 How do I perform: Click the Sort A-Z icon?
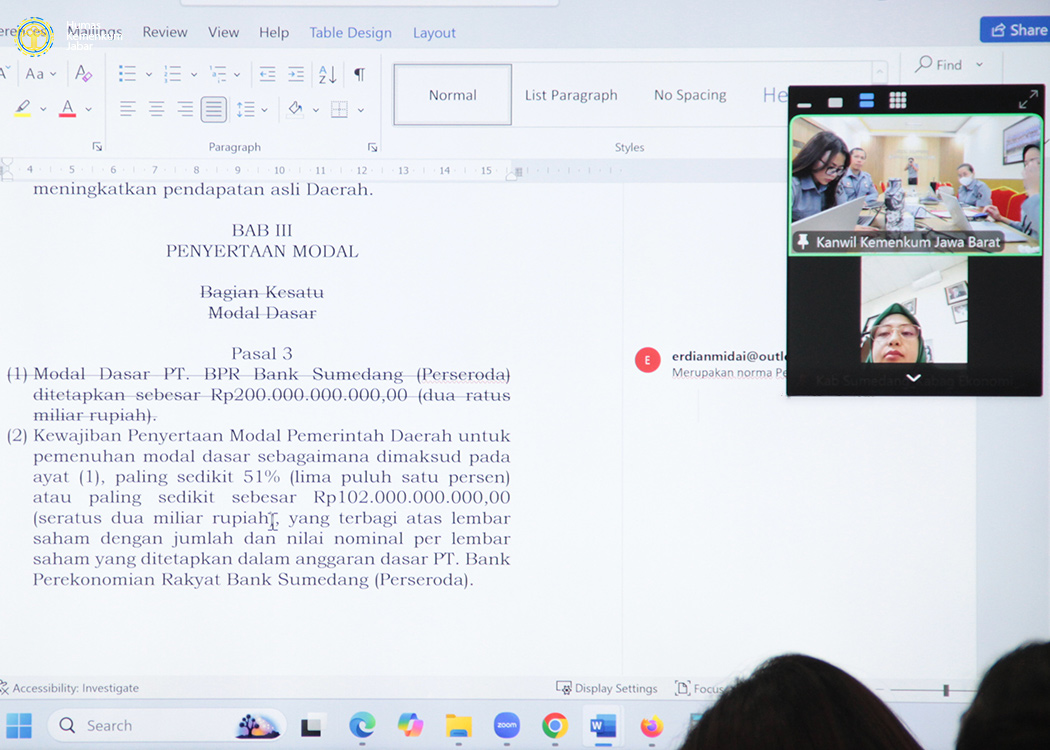tap(327, 74)
